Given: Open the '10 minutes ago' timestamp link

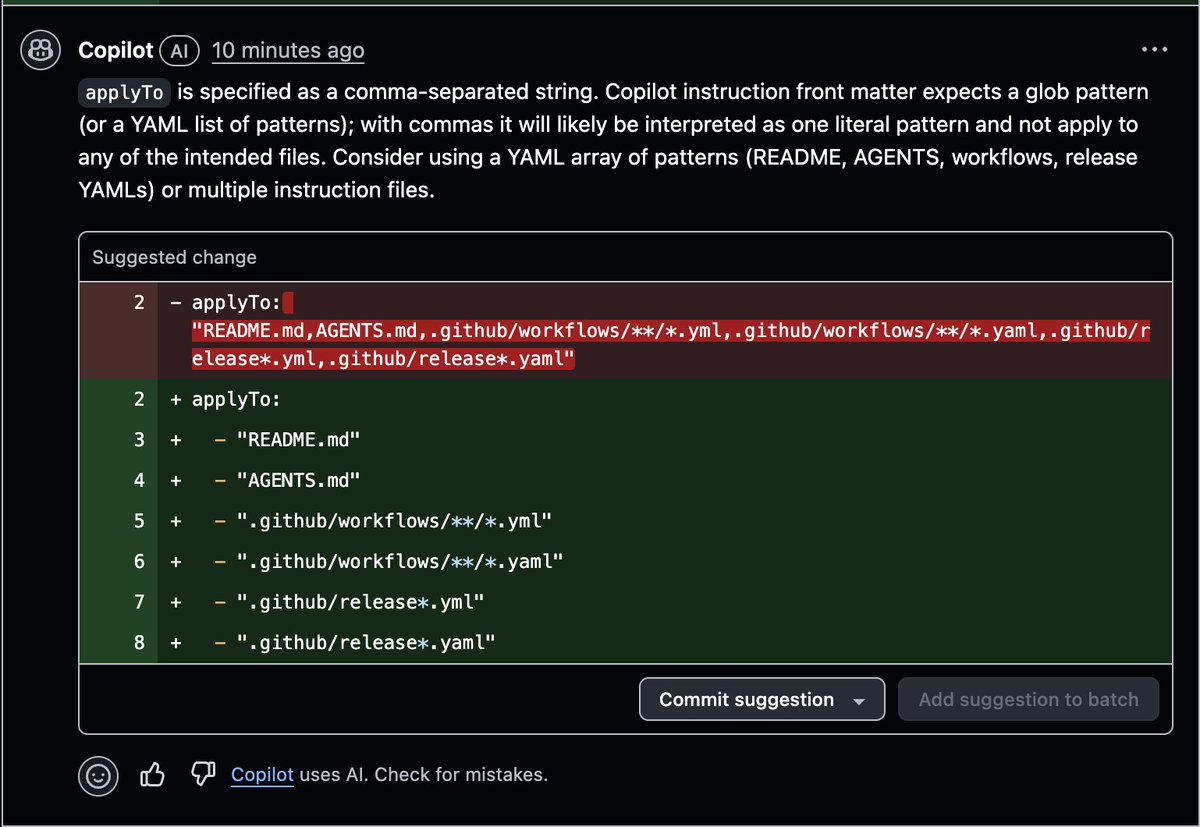Looking at the screenshot, I should point(288,50).
